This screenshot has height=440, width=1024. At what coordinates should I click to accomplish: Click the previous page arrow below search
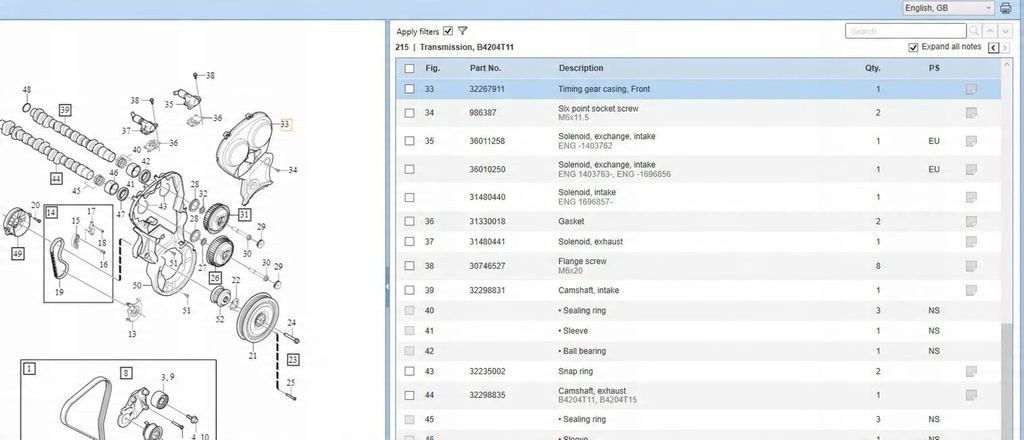(x=992, y=48)
